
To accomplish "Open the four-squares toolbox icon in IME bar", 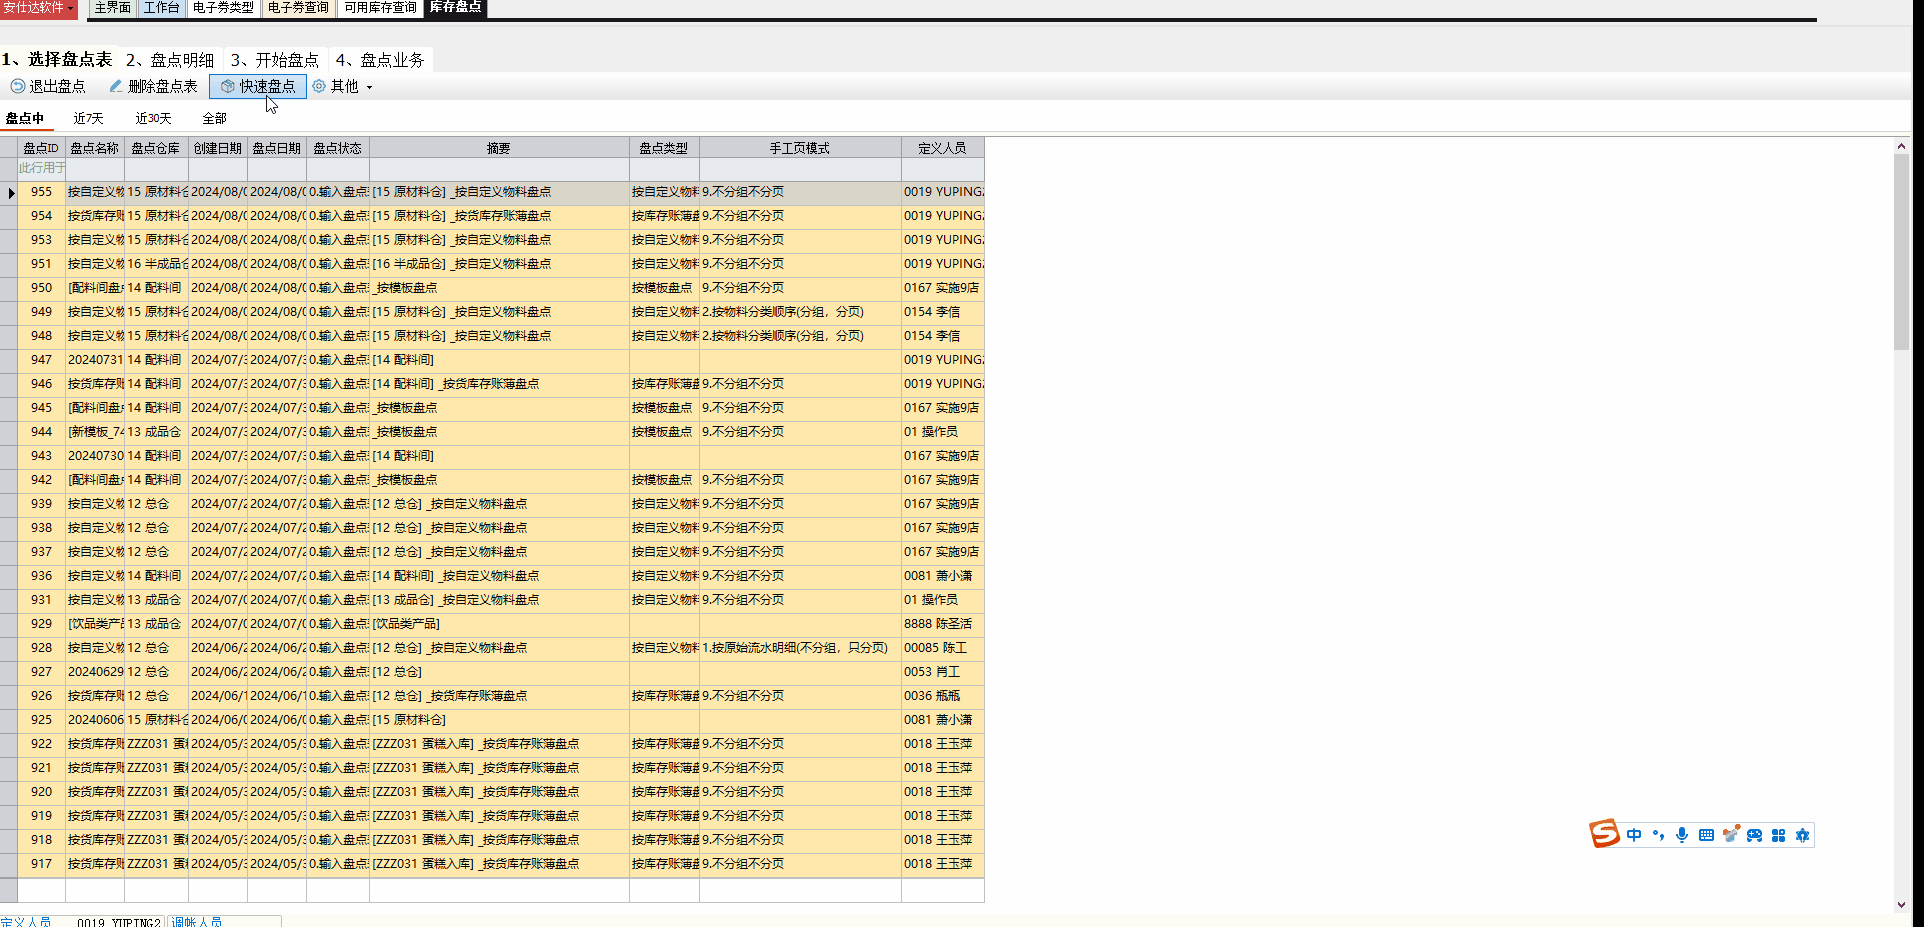I will coord(1778,835).
